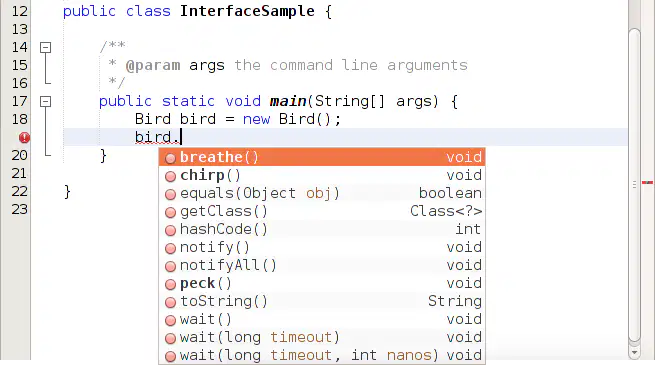Click the vertical scrollbar thumb of editor
Image resolution: width=655 pixels, height=365 pixels.
[635, 185]
